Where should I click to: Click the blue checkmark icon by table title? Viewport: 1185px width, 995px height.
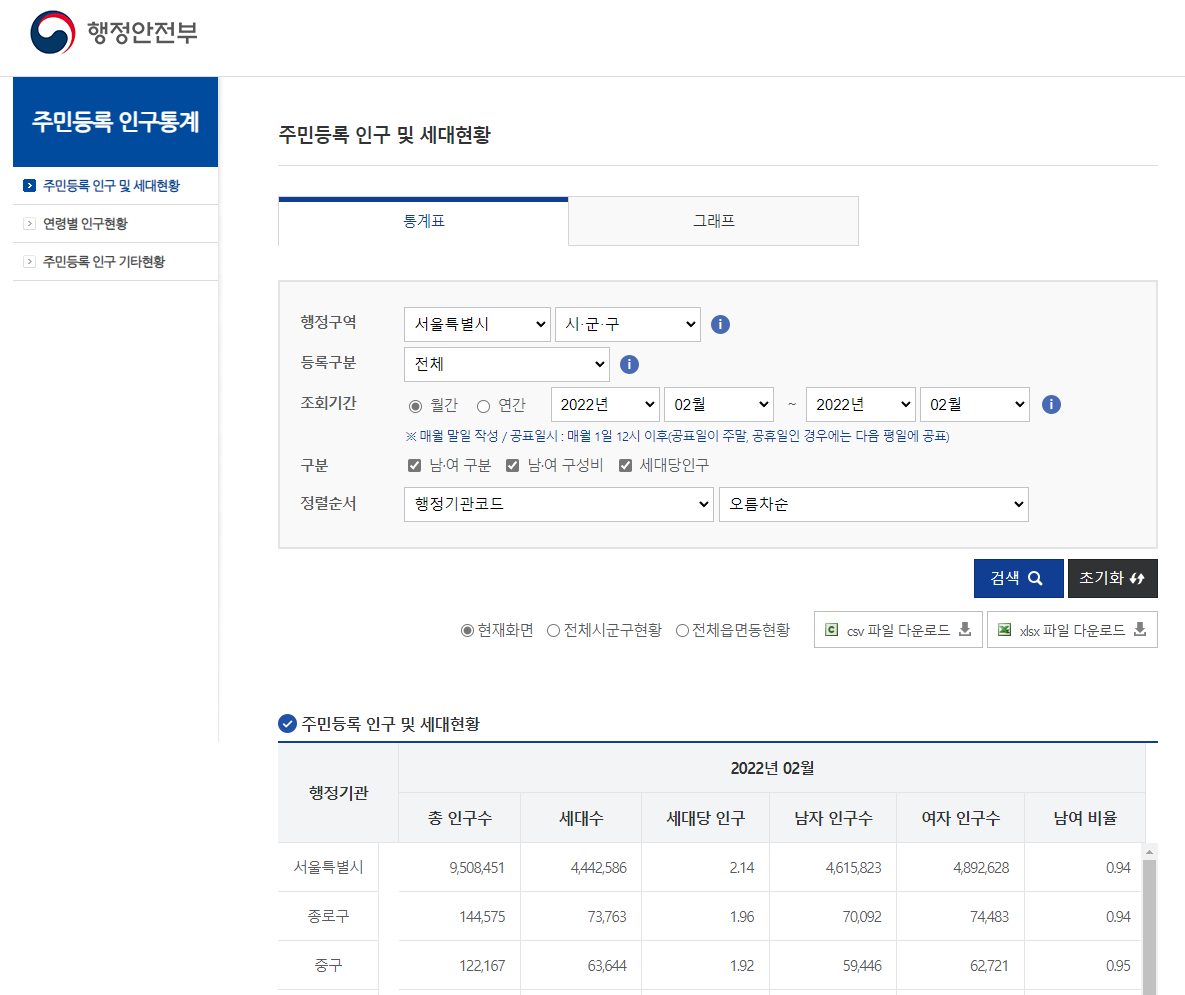click(x=287, y=724)
